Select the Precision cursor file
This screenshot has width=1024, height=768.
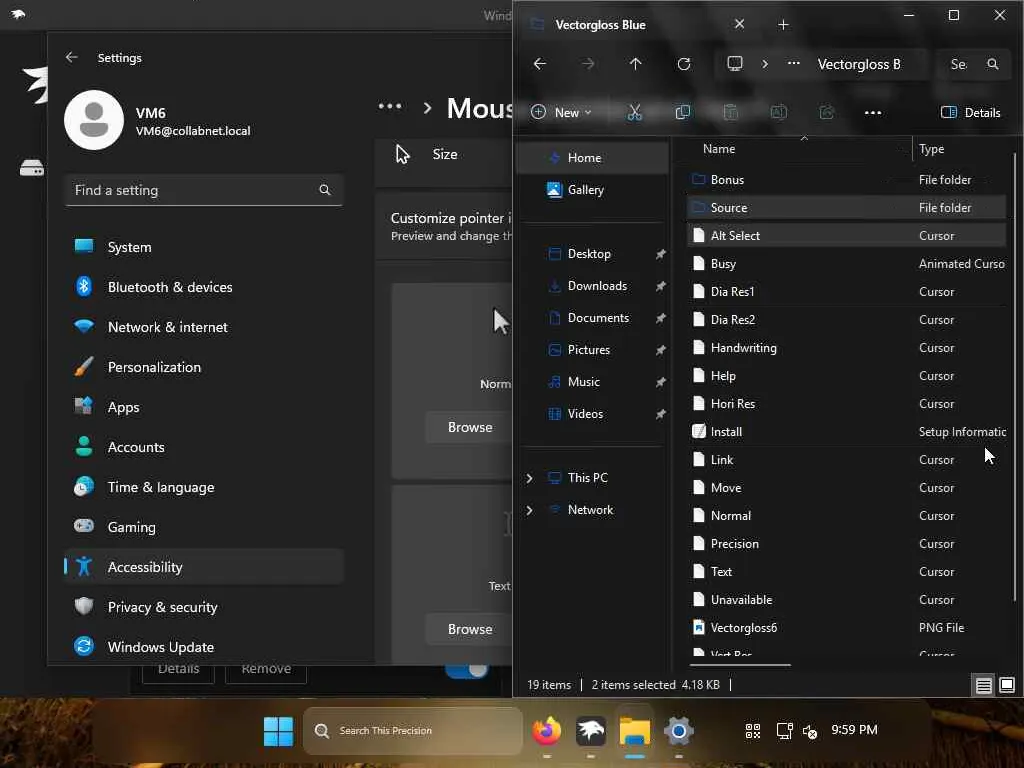click(846, 543)
